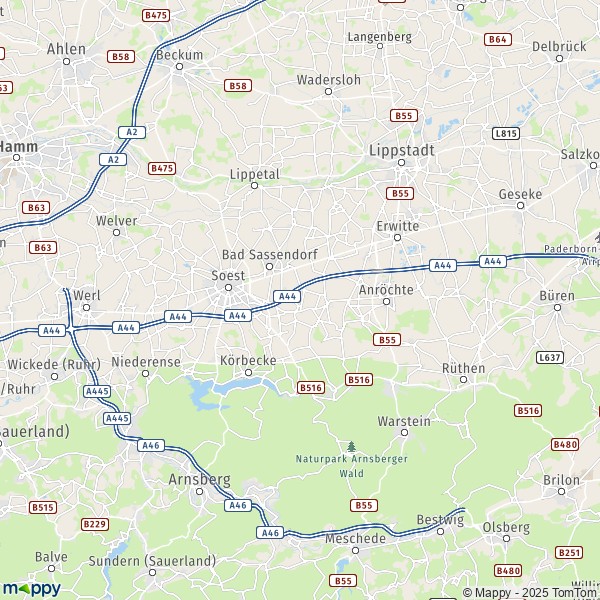
Task: Click the Brilon town marker
Action: [561, 491]
